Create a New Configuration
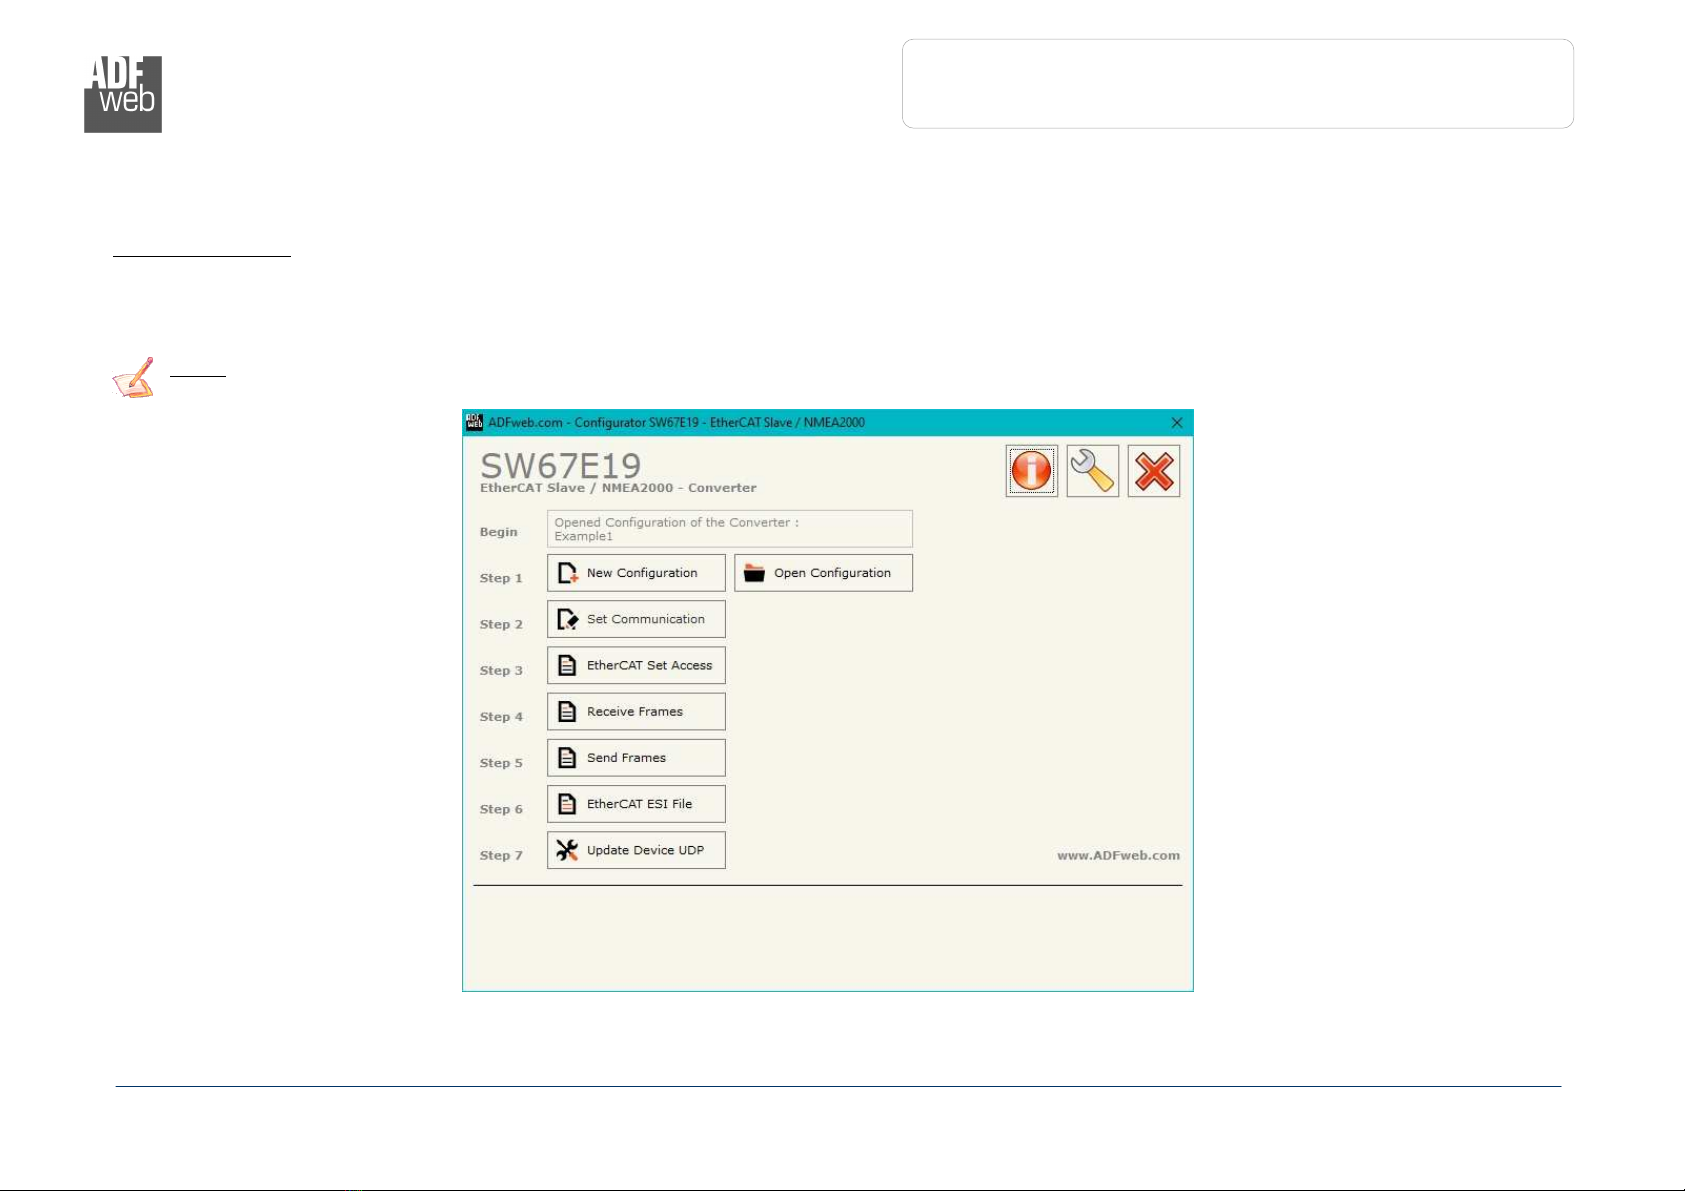The width and height of the screenshot is (1685, 1191). (x=636, y=573)
